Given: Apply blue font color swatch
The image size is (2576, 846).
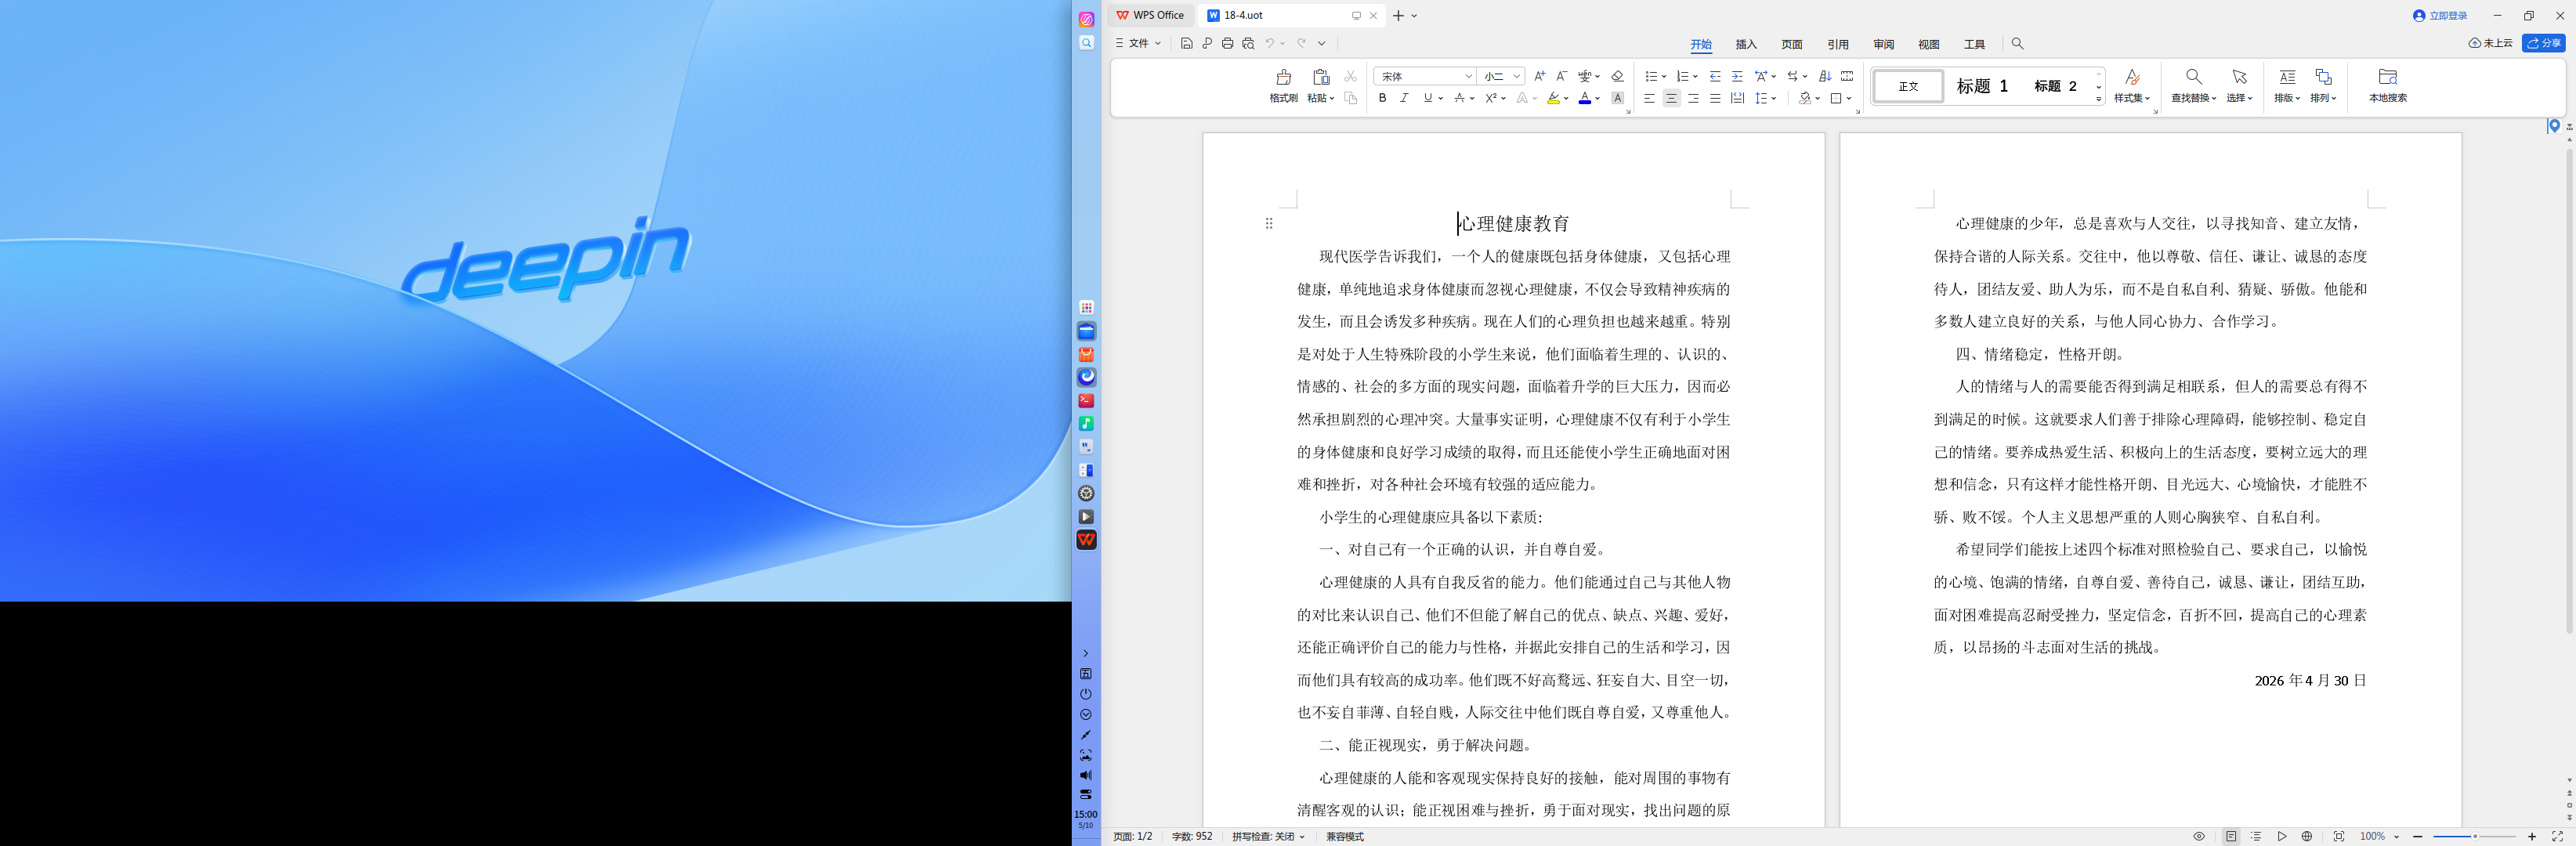Looking at the screenshot, I should pos(1584,98).
